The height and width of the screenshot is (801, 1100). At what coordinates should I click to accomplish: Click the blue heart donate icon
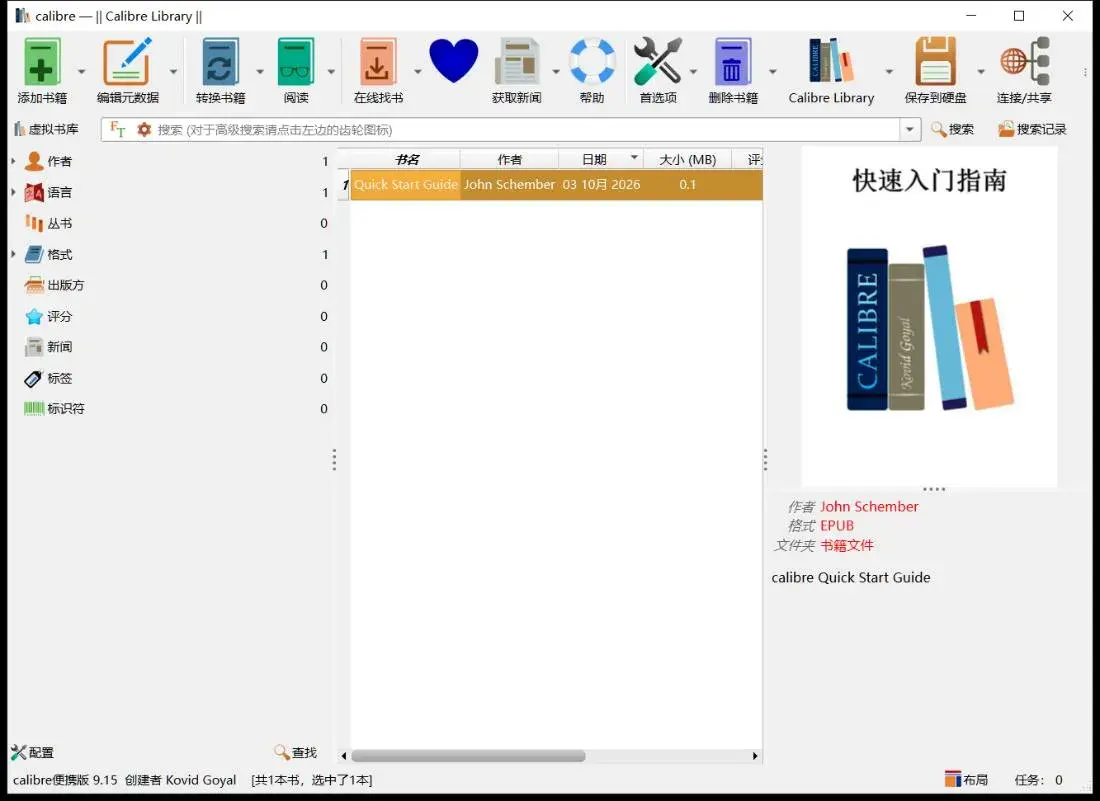(x=453, y=61)
